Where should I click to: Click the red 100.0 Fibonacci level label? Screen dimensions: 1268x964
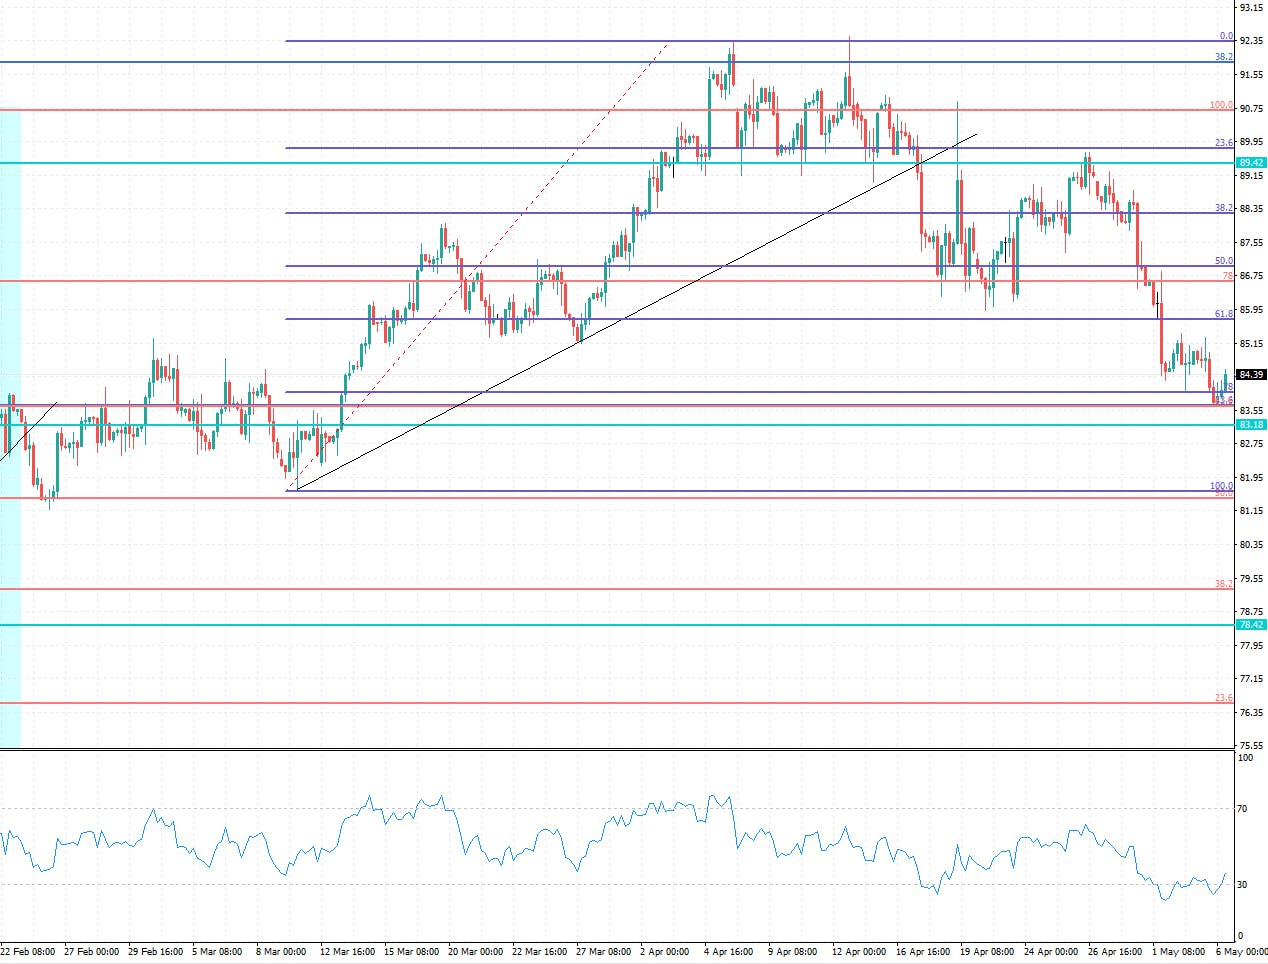pos(1220,105)
